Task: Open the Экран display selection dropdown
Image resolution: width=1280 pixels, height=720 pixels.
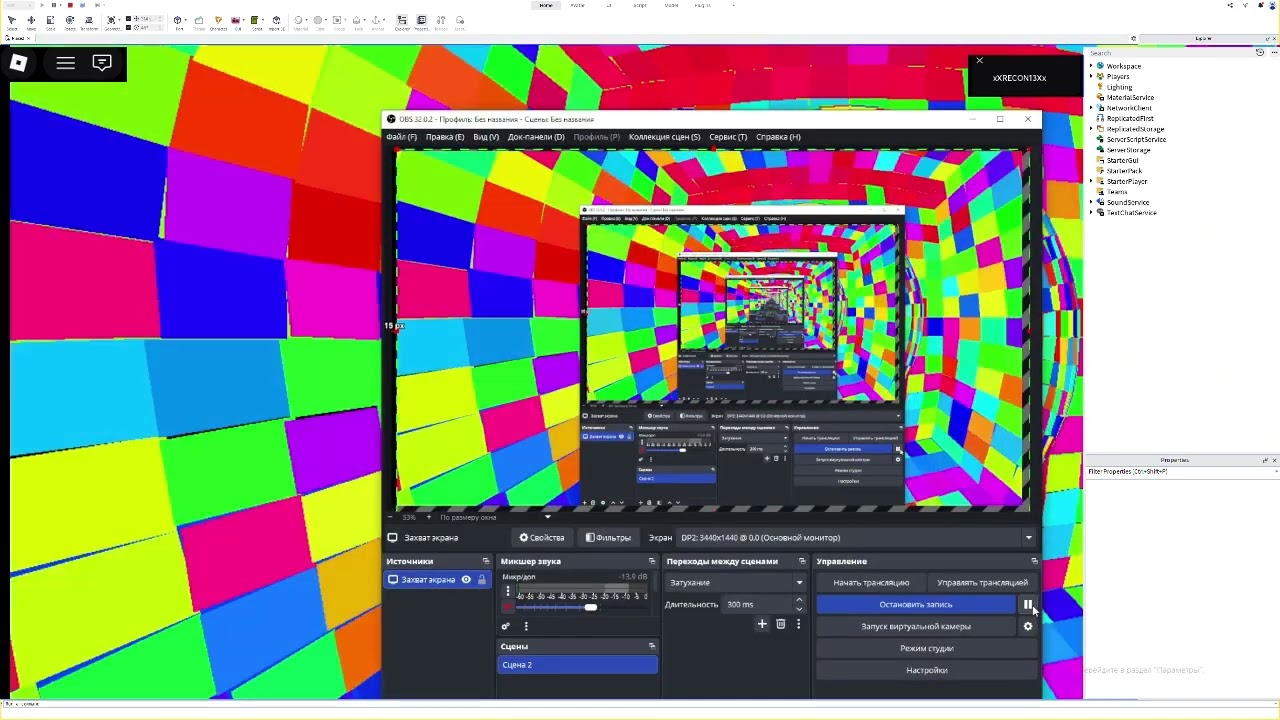Action: coord(856,538)
